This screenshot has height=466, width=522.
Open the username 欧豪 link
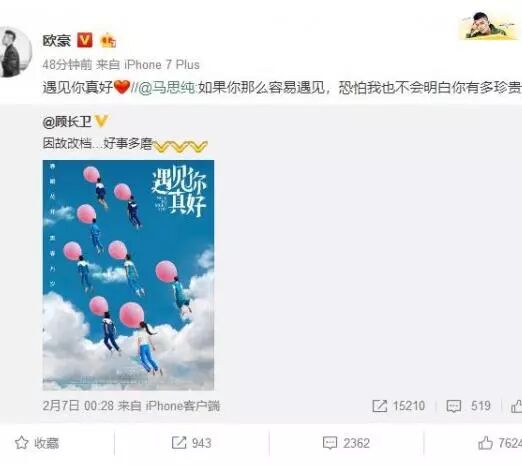click(57, 41)
